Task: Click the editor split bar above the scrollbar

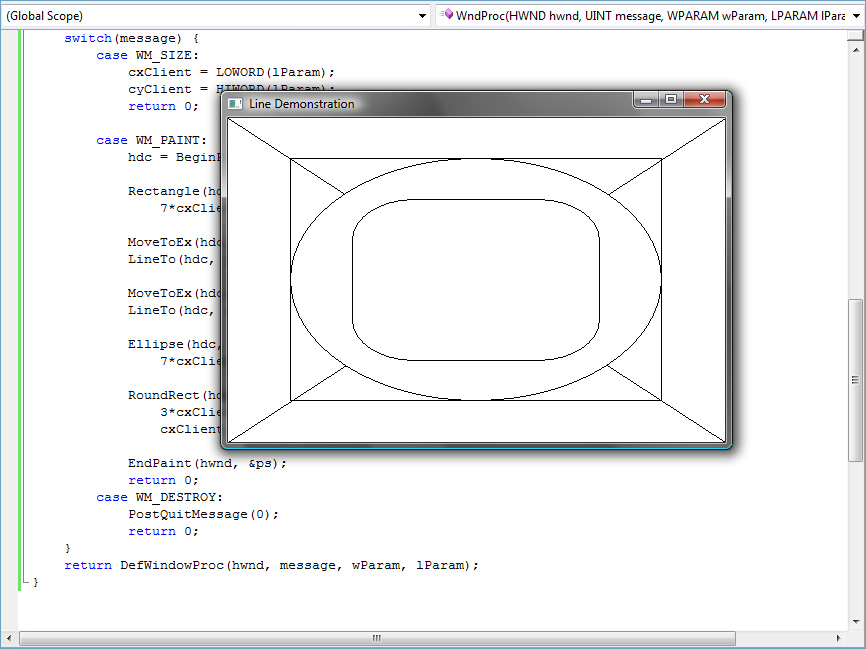Action: (856, 35)
